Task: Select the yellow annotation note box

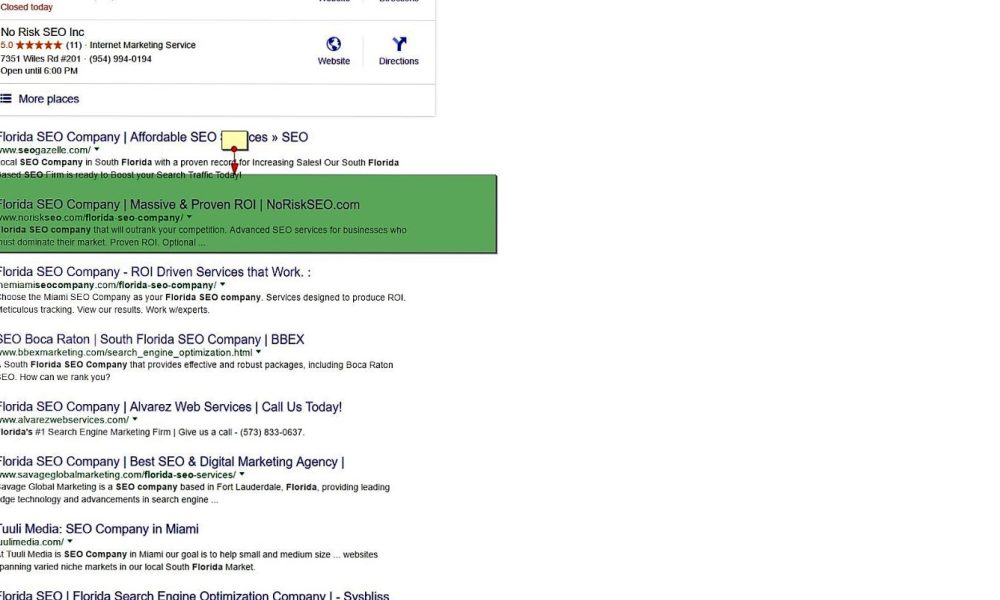Action: pyautogui.click(x=235, y=140)
